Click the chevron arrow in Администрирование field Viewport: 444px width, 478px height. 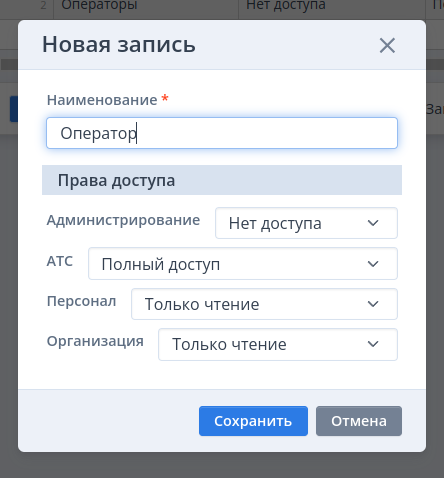click(x=373, y=223)
